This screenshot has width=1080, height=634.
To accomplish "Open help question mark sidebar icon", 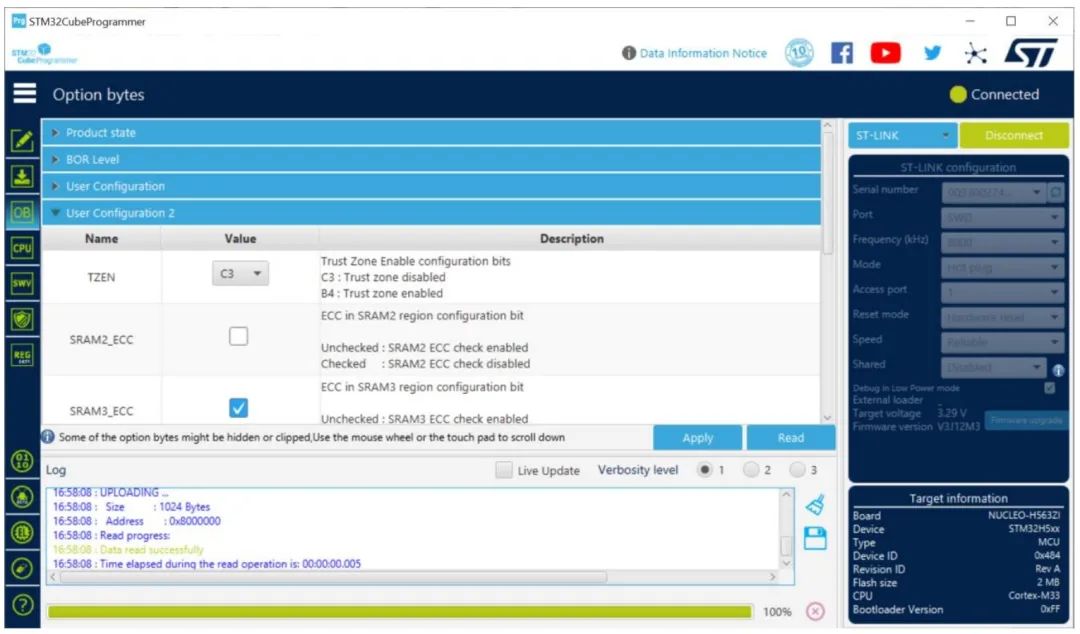I will pos(23,605).
